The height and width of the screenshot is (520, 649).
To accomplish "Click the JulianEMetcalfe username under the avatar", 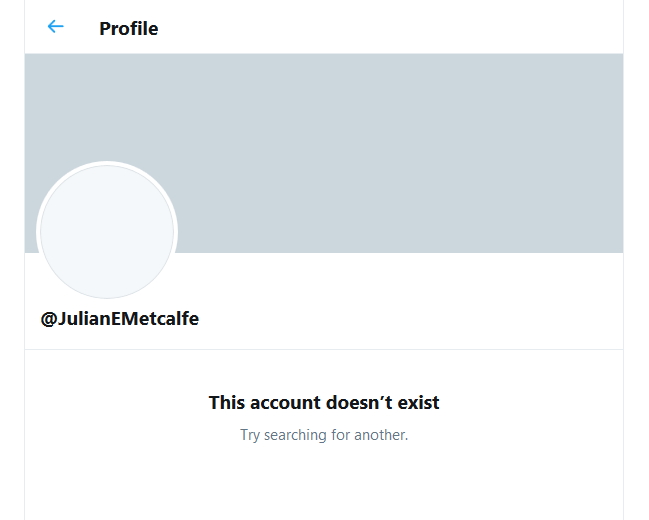I will (120, 319).
